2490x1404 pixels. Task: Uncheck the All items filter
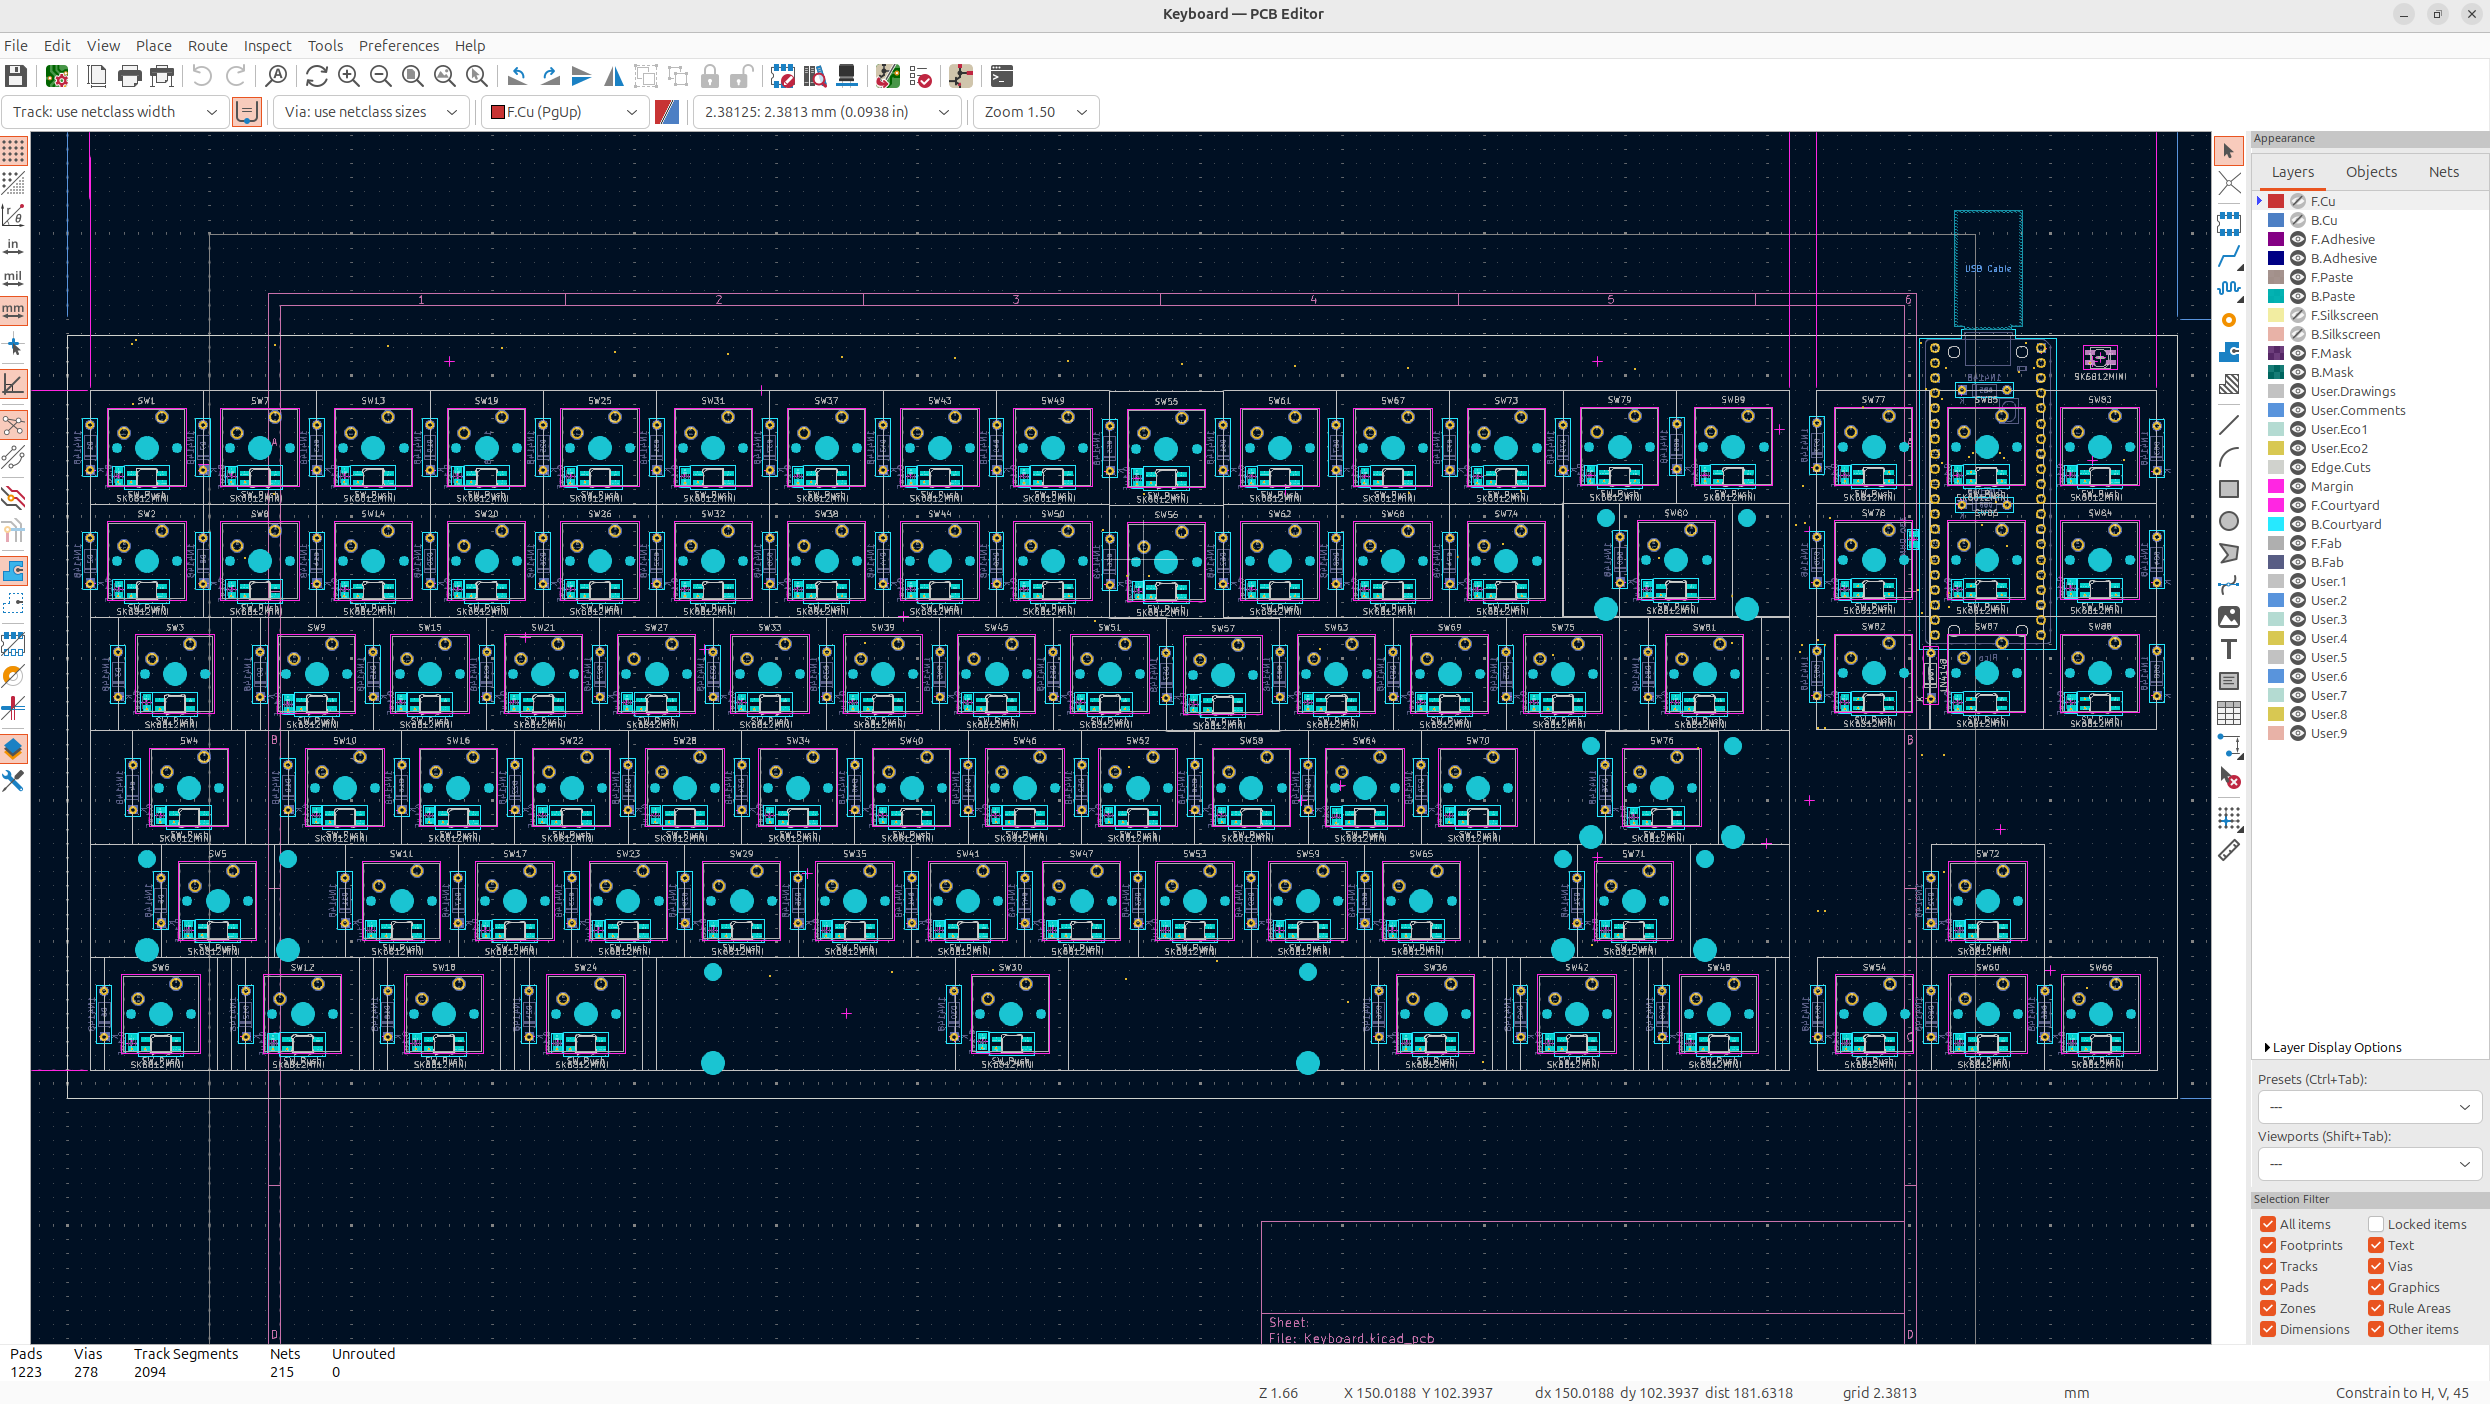click(x=2268, y=1224)
